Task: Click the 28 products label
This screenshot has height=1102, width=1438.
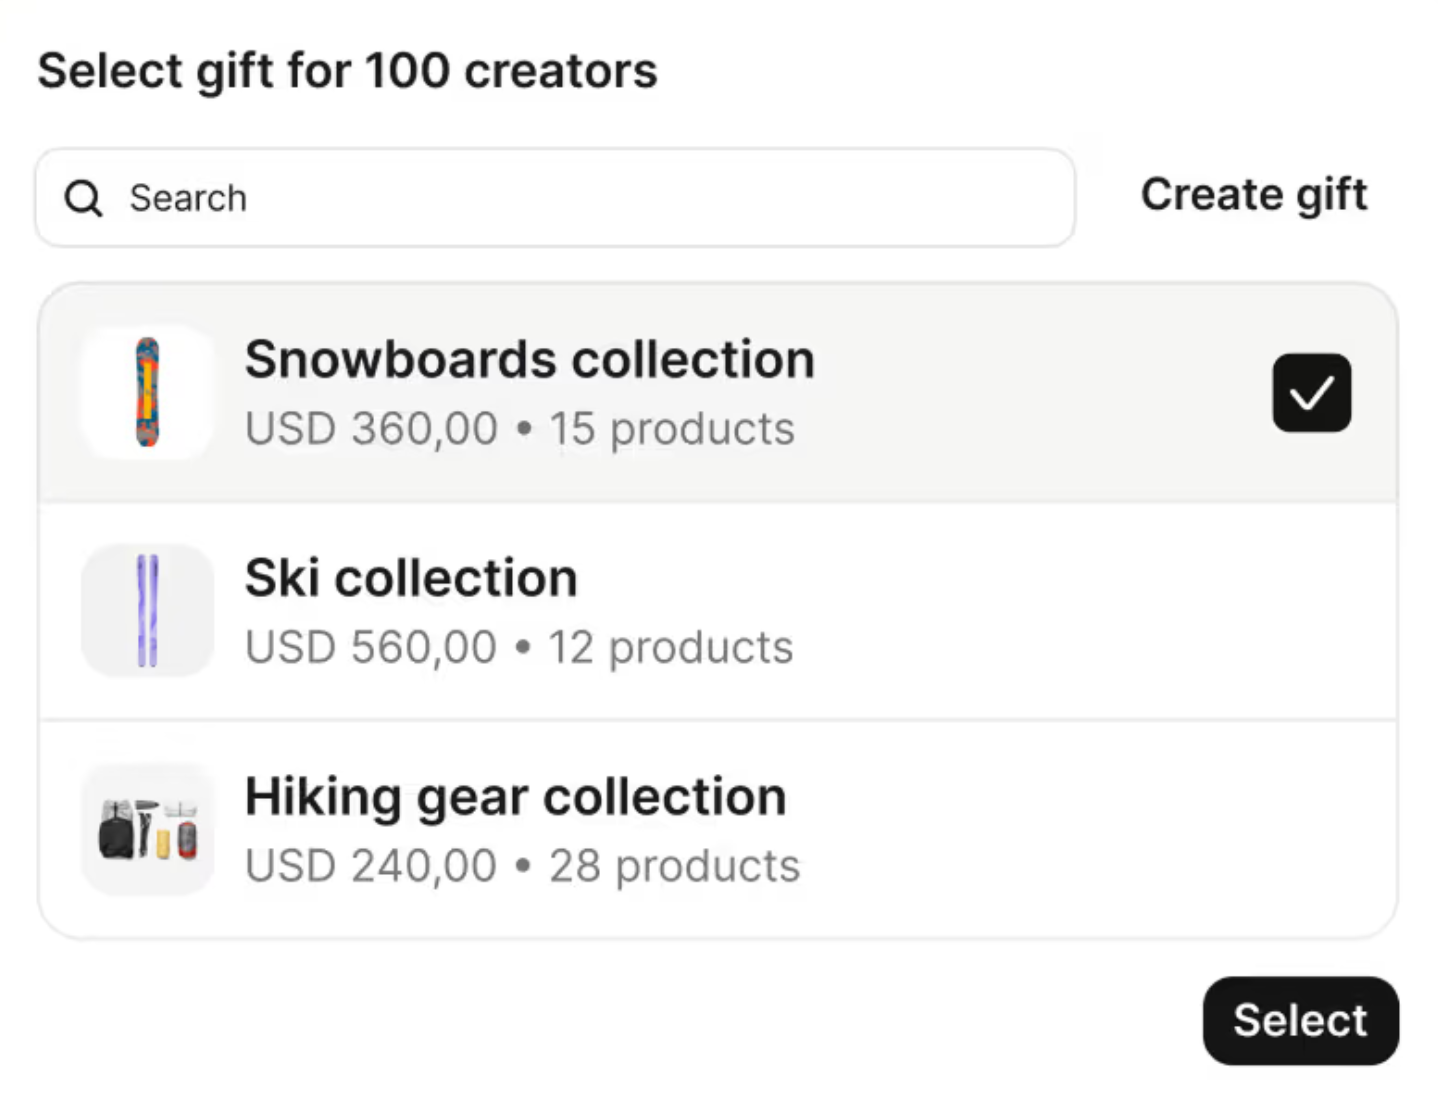Action: point(675,866)
